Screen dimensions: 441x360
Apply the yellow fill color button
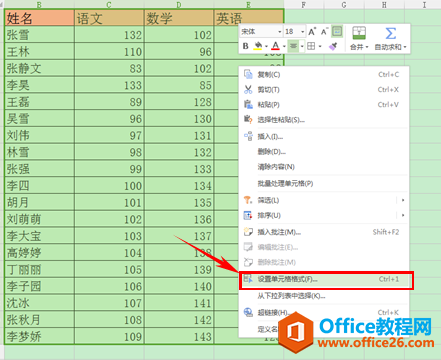pos(258,46)
